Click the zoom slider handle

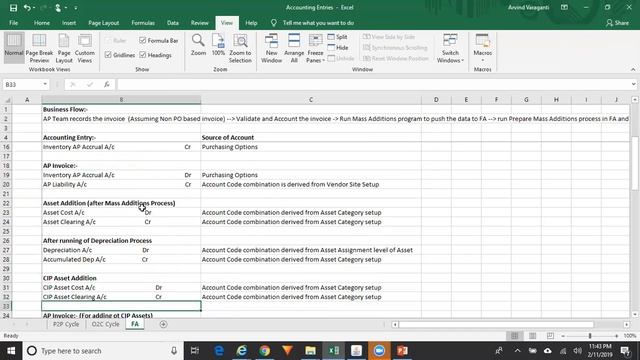(590, 336)
